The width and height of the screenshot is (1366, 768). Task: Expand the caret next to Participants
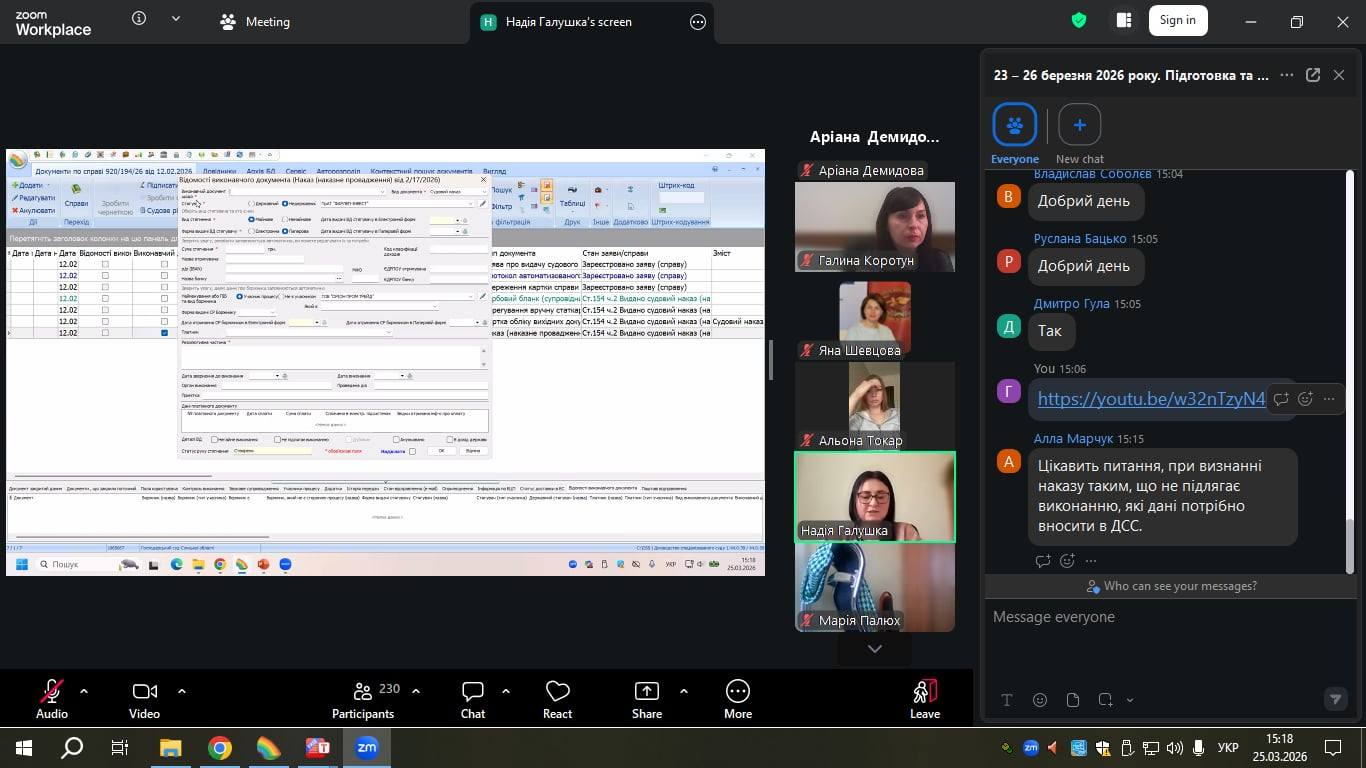click(416, 691)
